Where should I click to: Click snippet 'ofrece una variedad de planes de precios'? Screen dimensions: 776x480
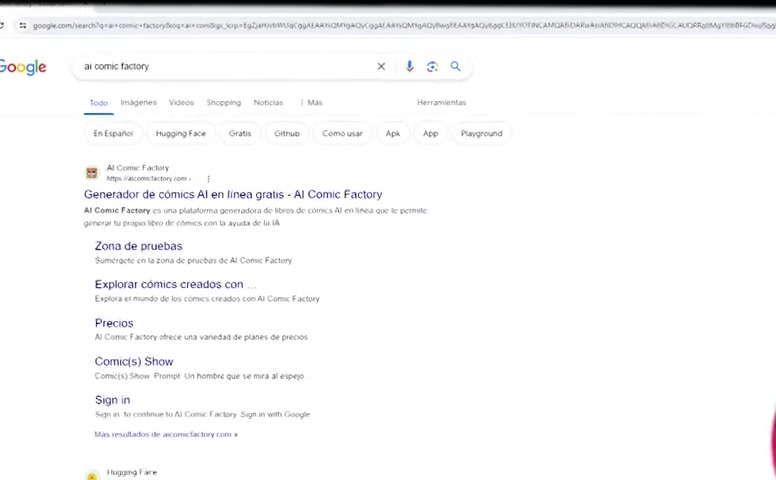[234, 337]
